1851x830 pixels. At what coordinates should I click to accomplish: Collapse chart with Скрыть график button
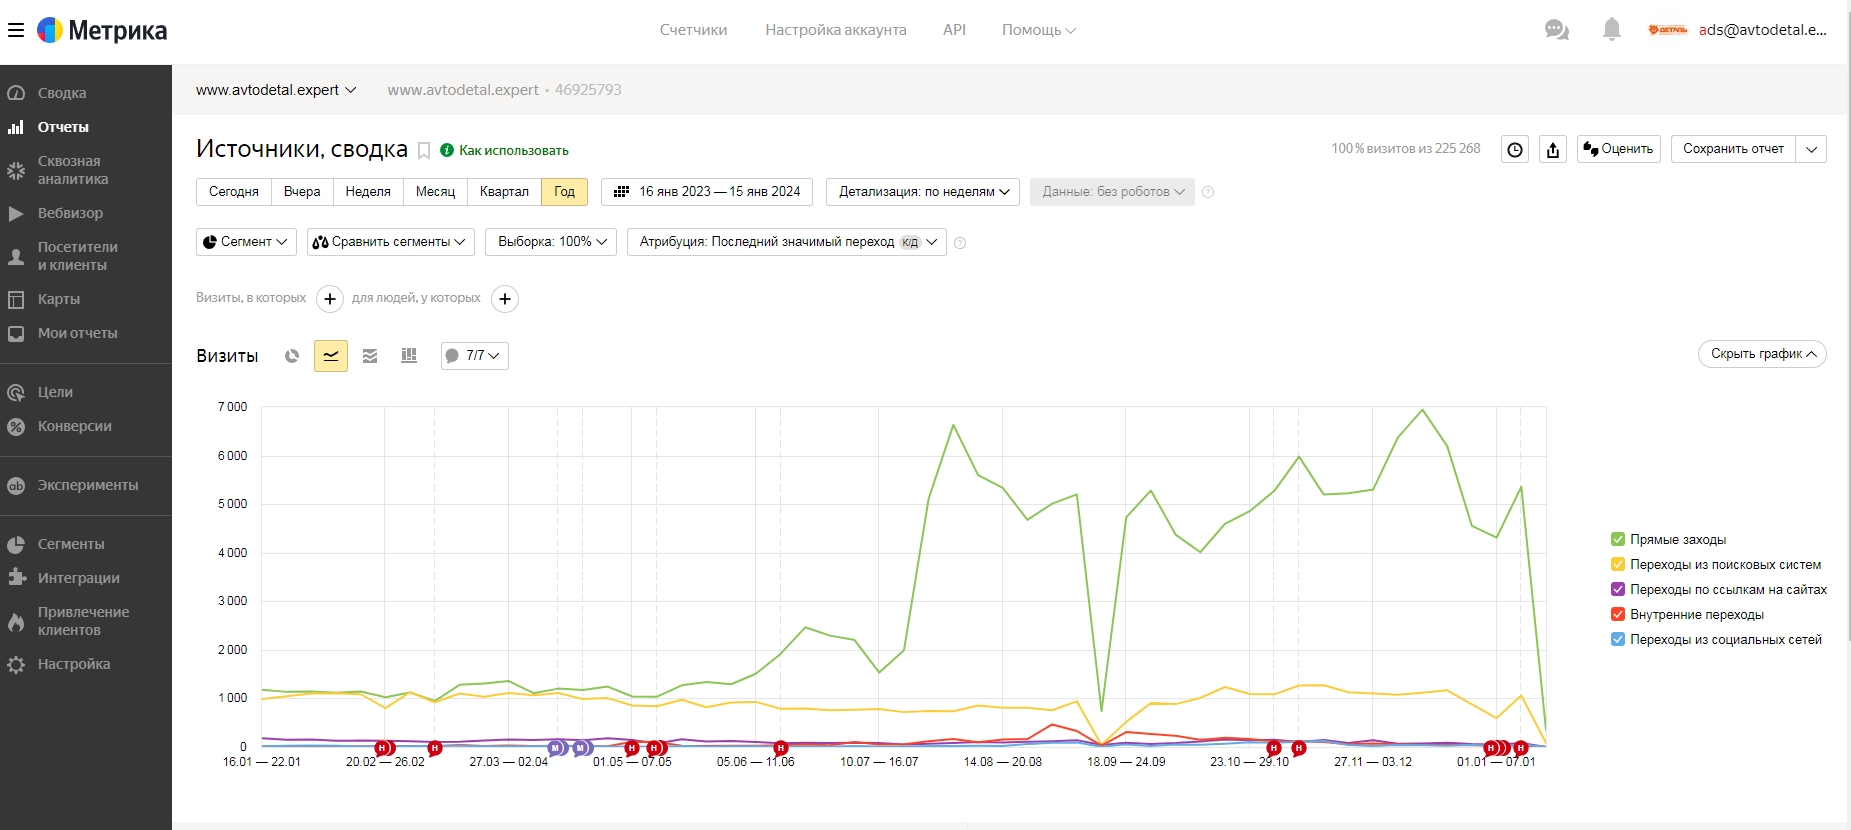(x=1762, y=354)
